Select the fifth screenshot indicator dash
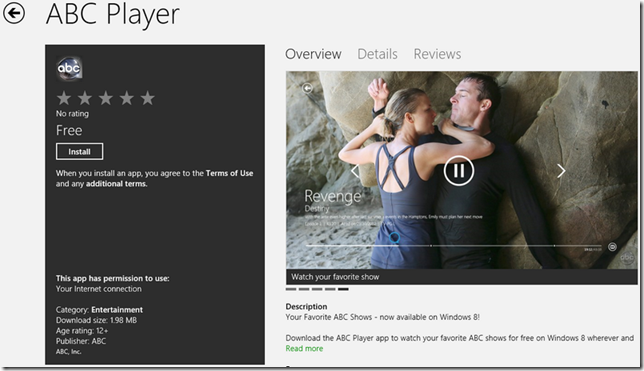This screenshot has height=371, width=644. click(343, 289)
